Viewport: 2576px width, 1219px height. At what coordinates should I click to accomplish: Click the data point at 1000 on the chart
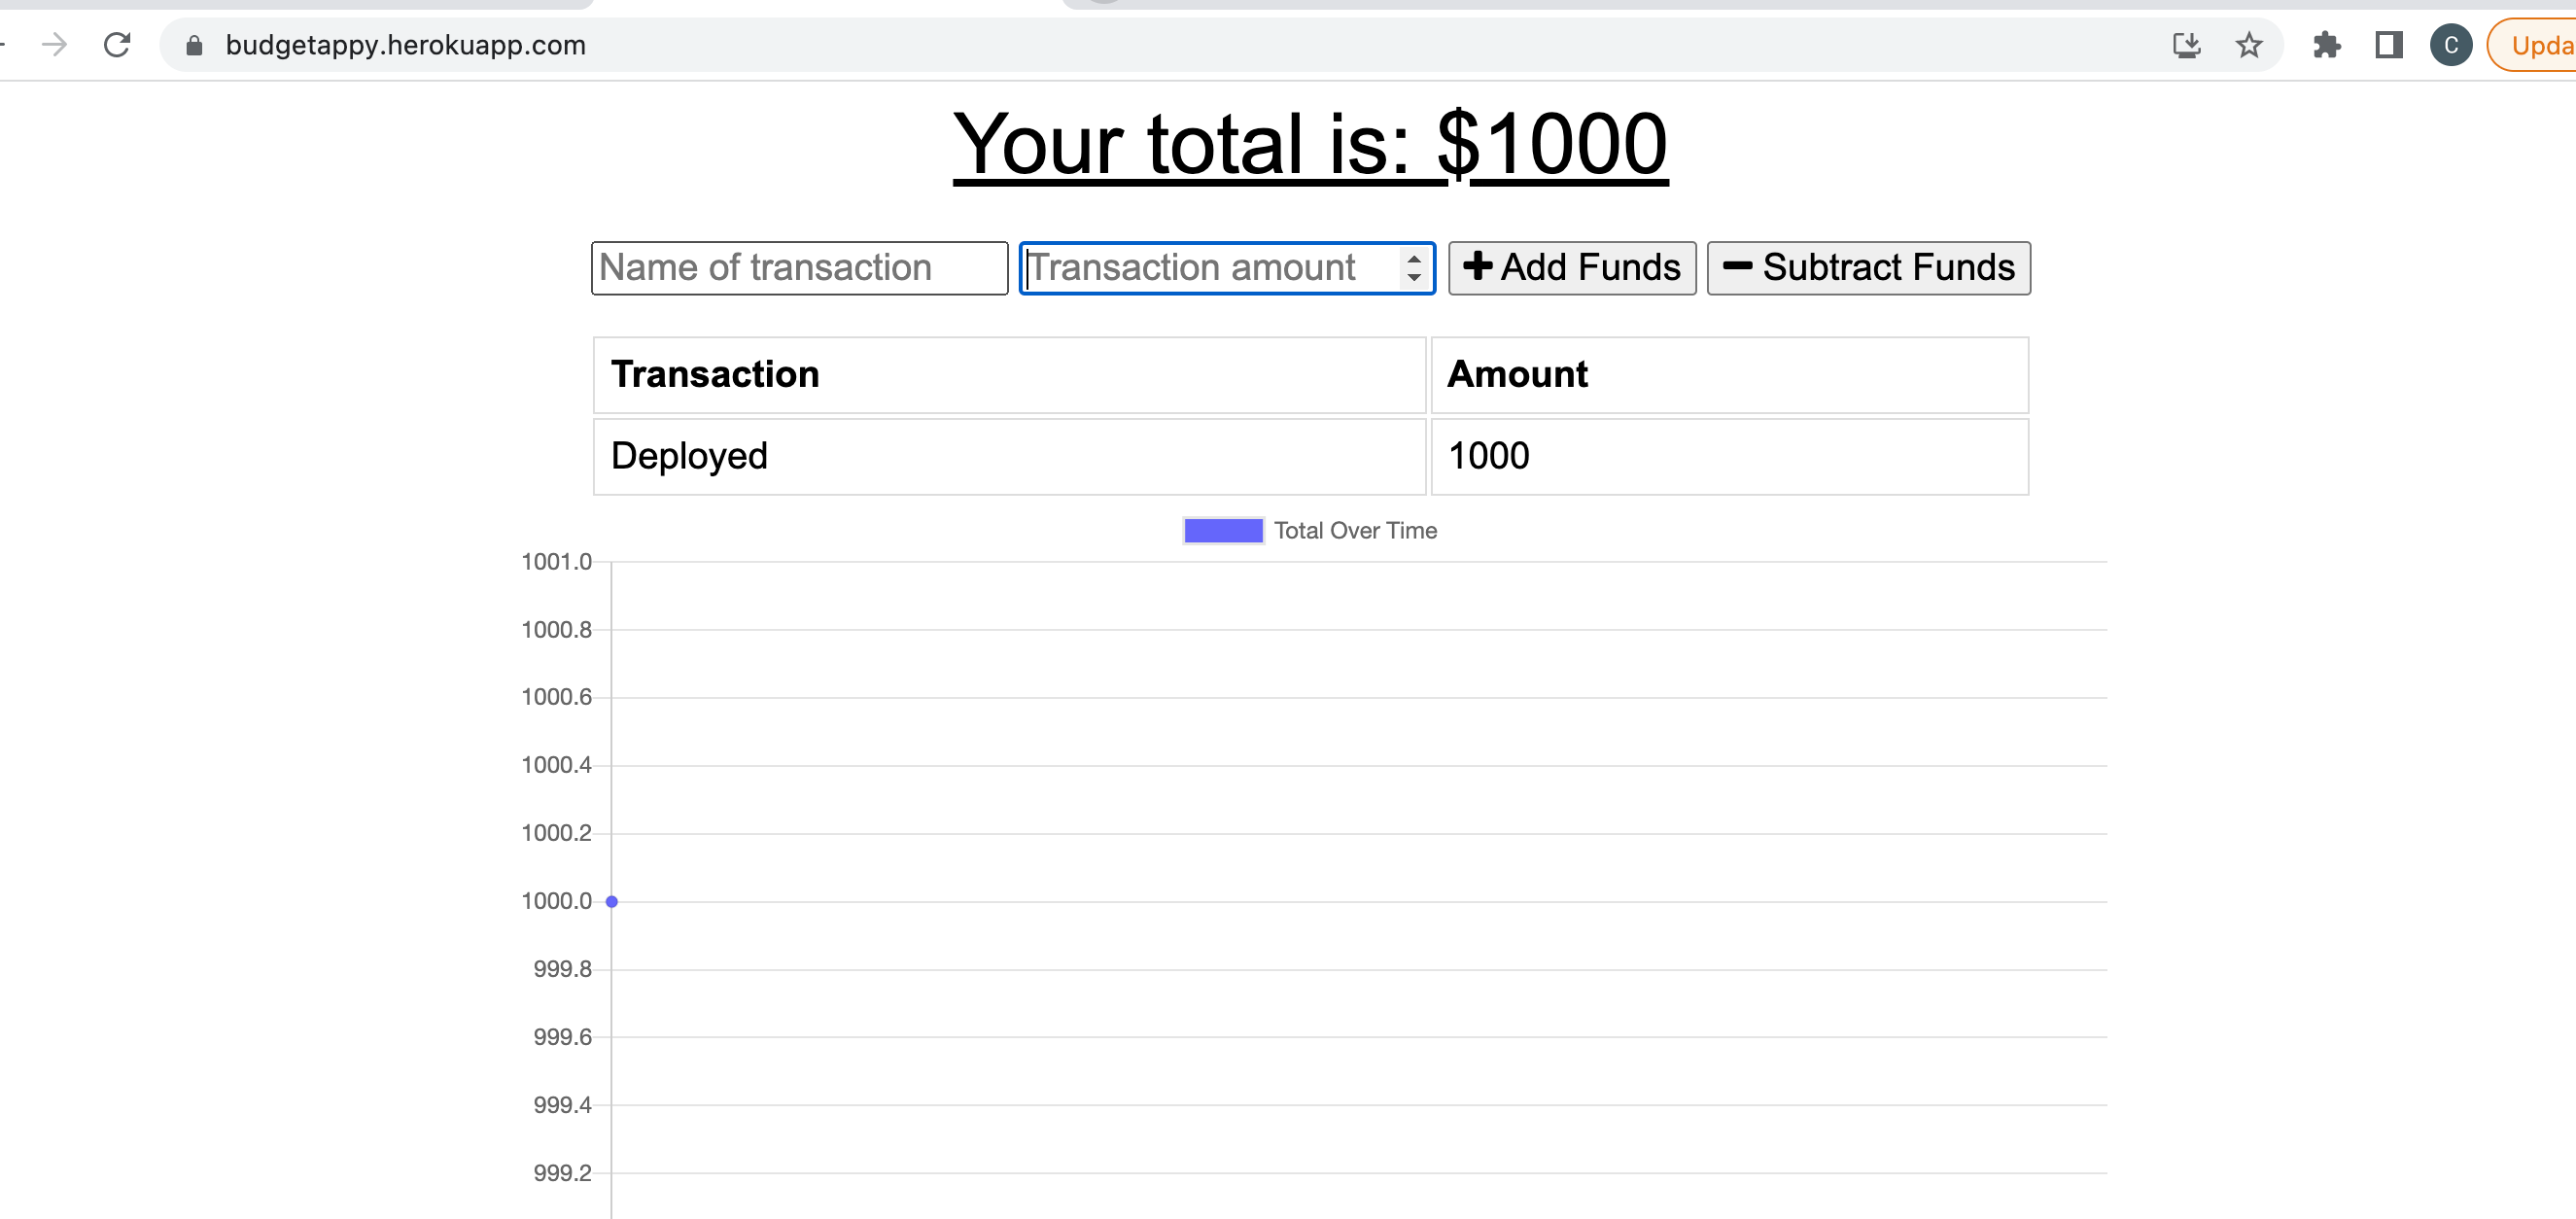(x=612, y=900)
